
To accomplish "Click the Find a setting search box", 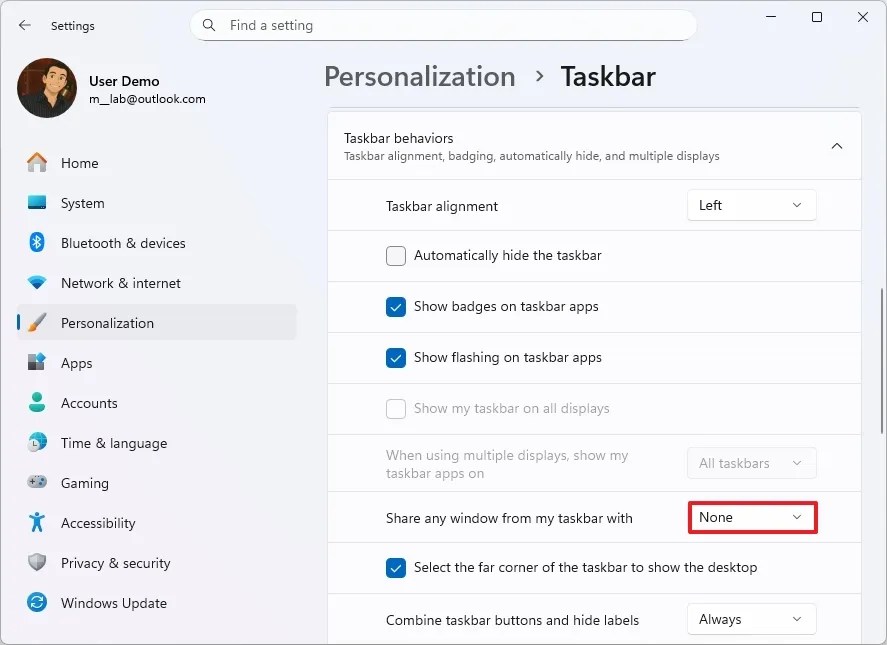I will 443,24.
